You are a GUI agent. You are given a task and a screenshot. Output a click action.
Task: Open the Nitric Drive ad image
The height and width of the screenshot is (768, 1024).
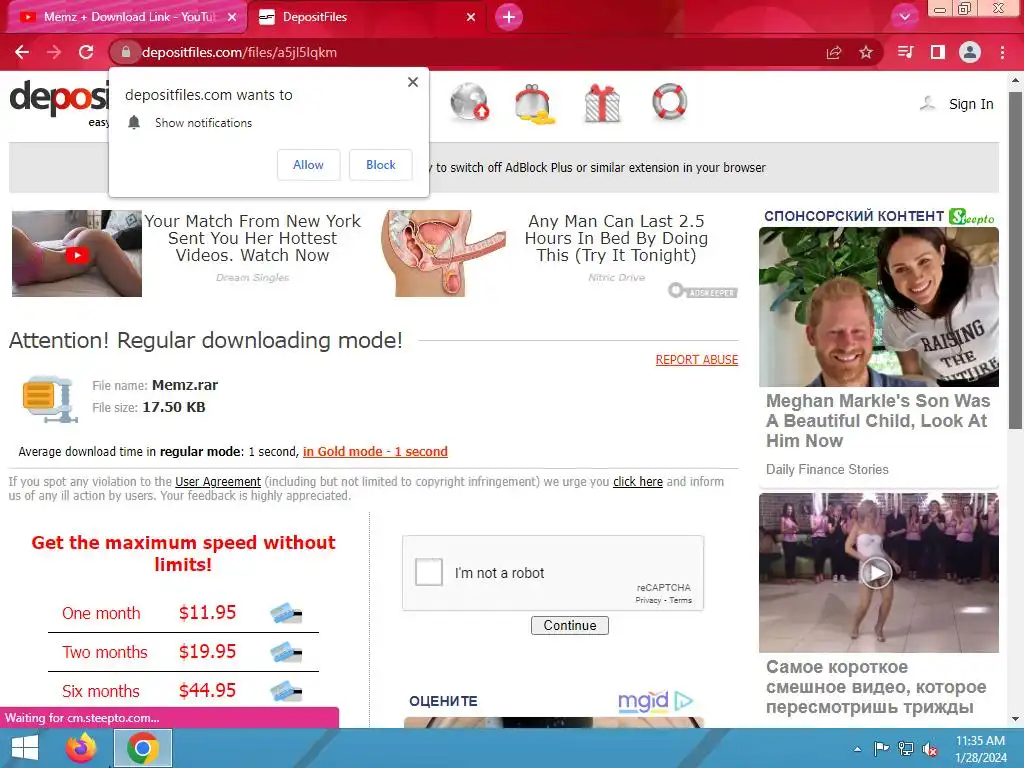point(443,253)
